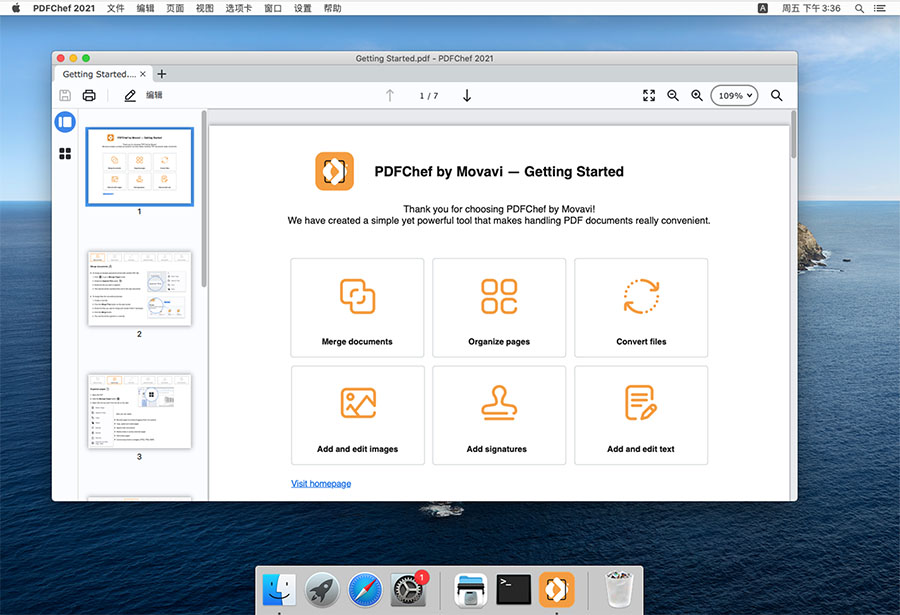Open the Apple menu
900x615 pixels.
16,8
